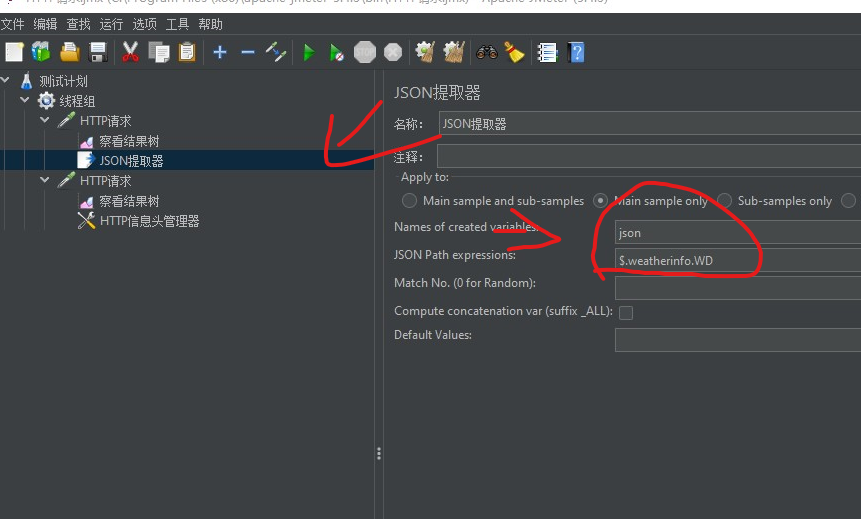Open 编辑 menu
Viewport: 861px width, 519px height.
pyautogui.click(x=45, y=24)
